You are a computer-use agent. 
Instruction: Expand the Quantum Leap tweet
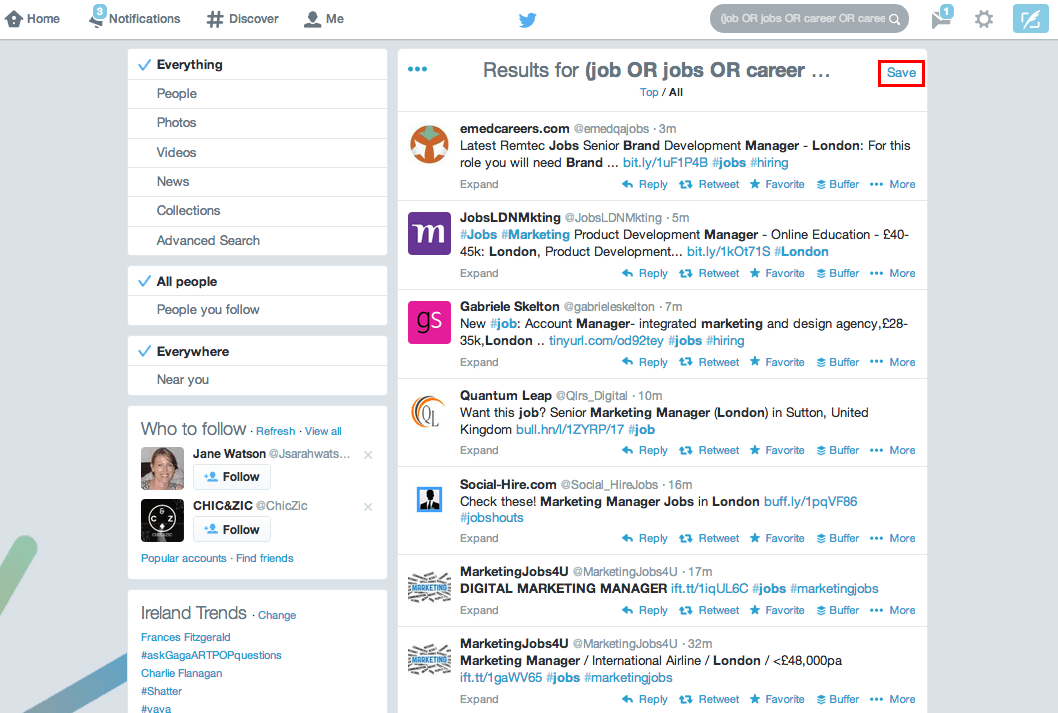479,450
